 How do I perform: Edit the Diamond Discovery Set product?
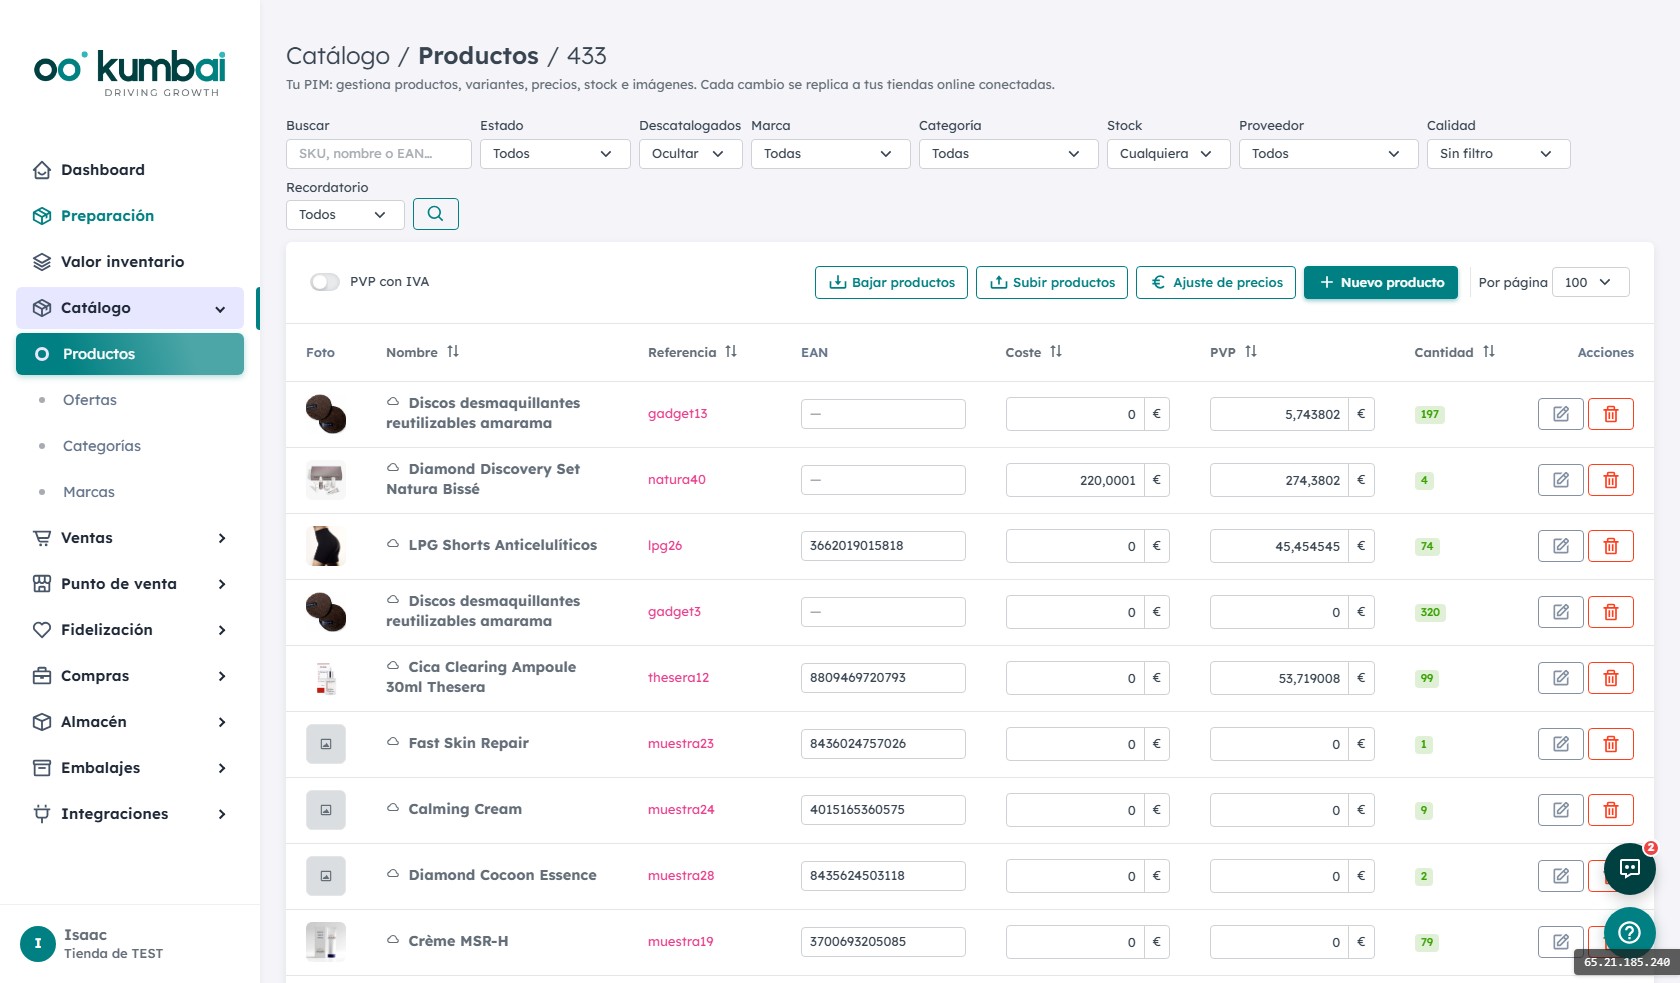(x=1560, y=480)
